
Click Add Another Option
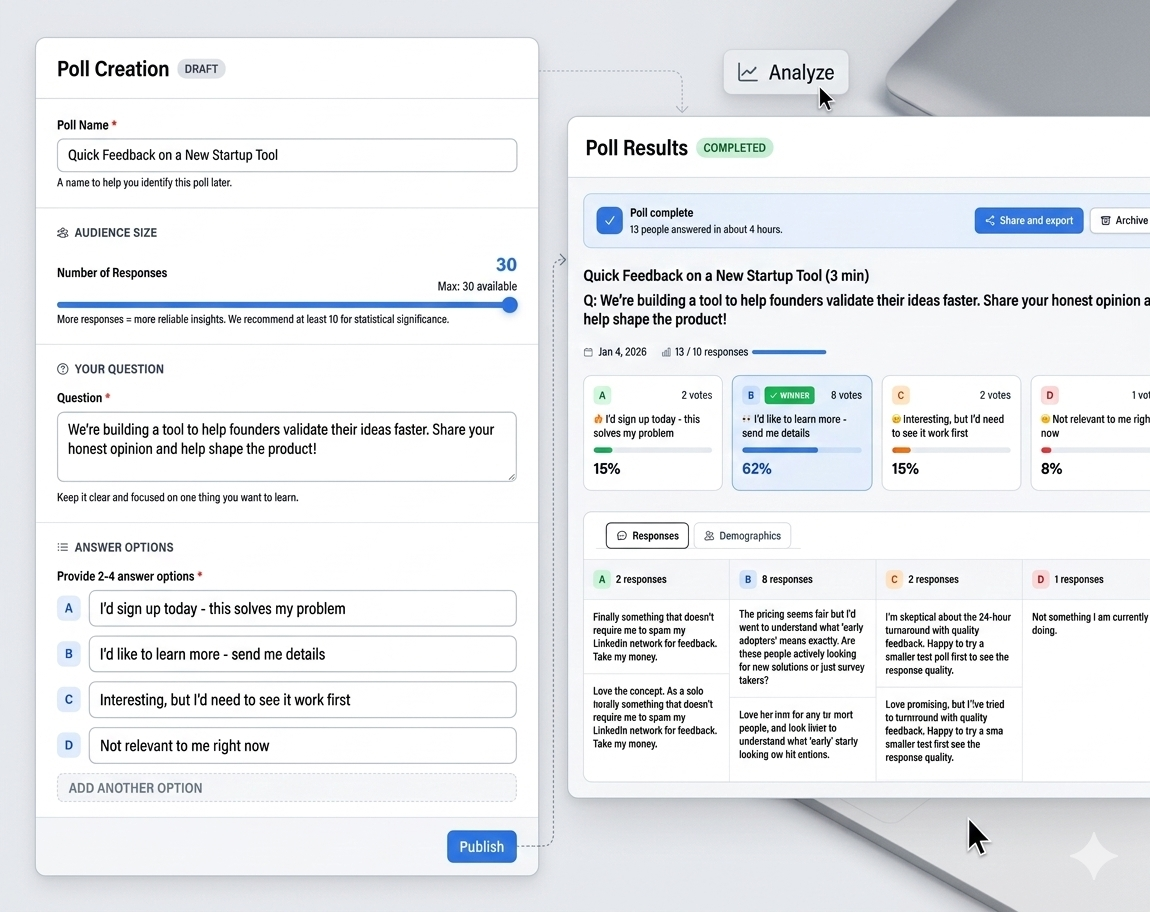(286, 788)
